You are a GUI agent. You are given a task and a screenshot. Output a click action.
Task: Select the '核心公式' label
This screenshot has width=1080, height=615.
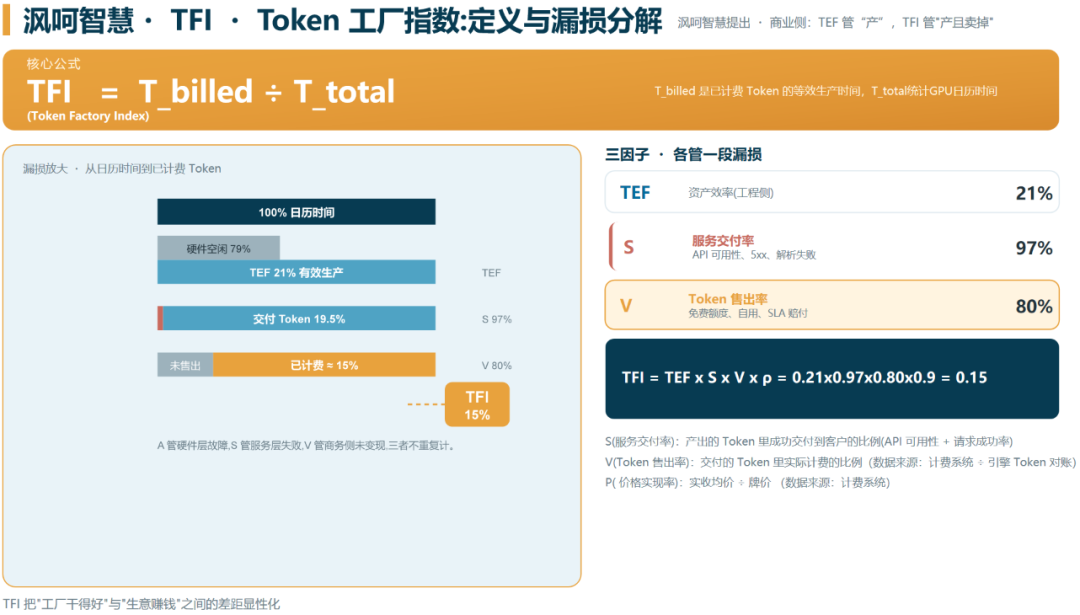[53, 64]
